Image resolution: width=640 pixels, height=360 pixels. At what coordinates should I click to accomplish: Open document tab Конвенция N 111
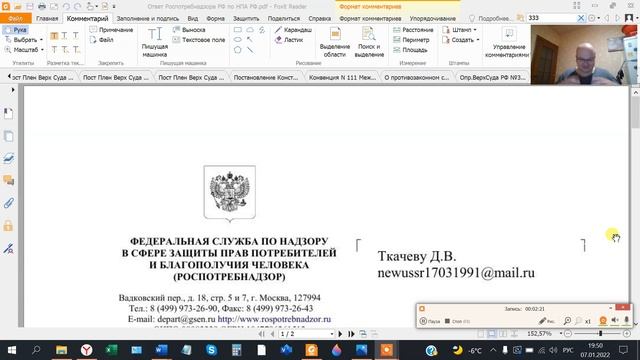[342, 77]
